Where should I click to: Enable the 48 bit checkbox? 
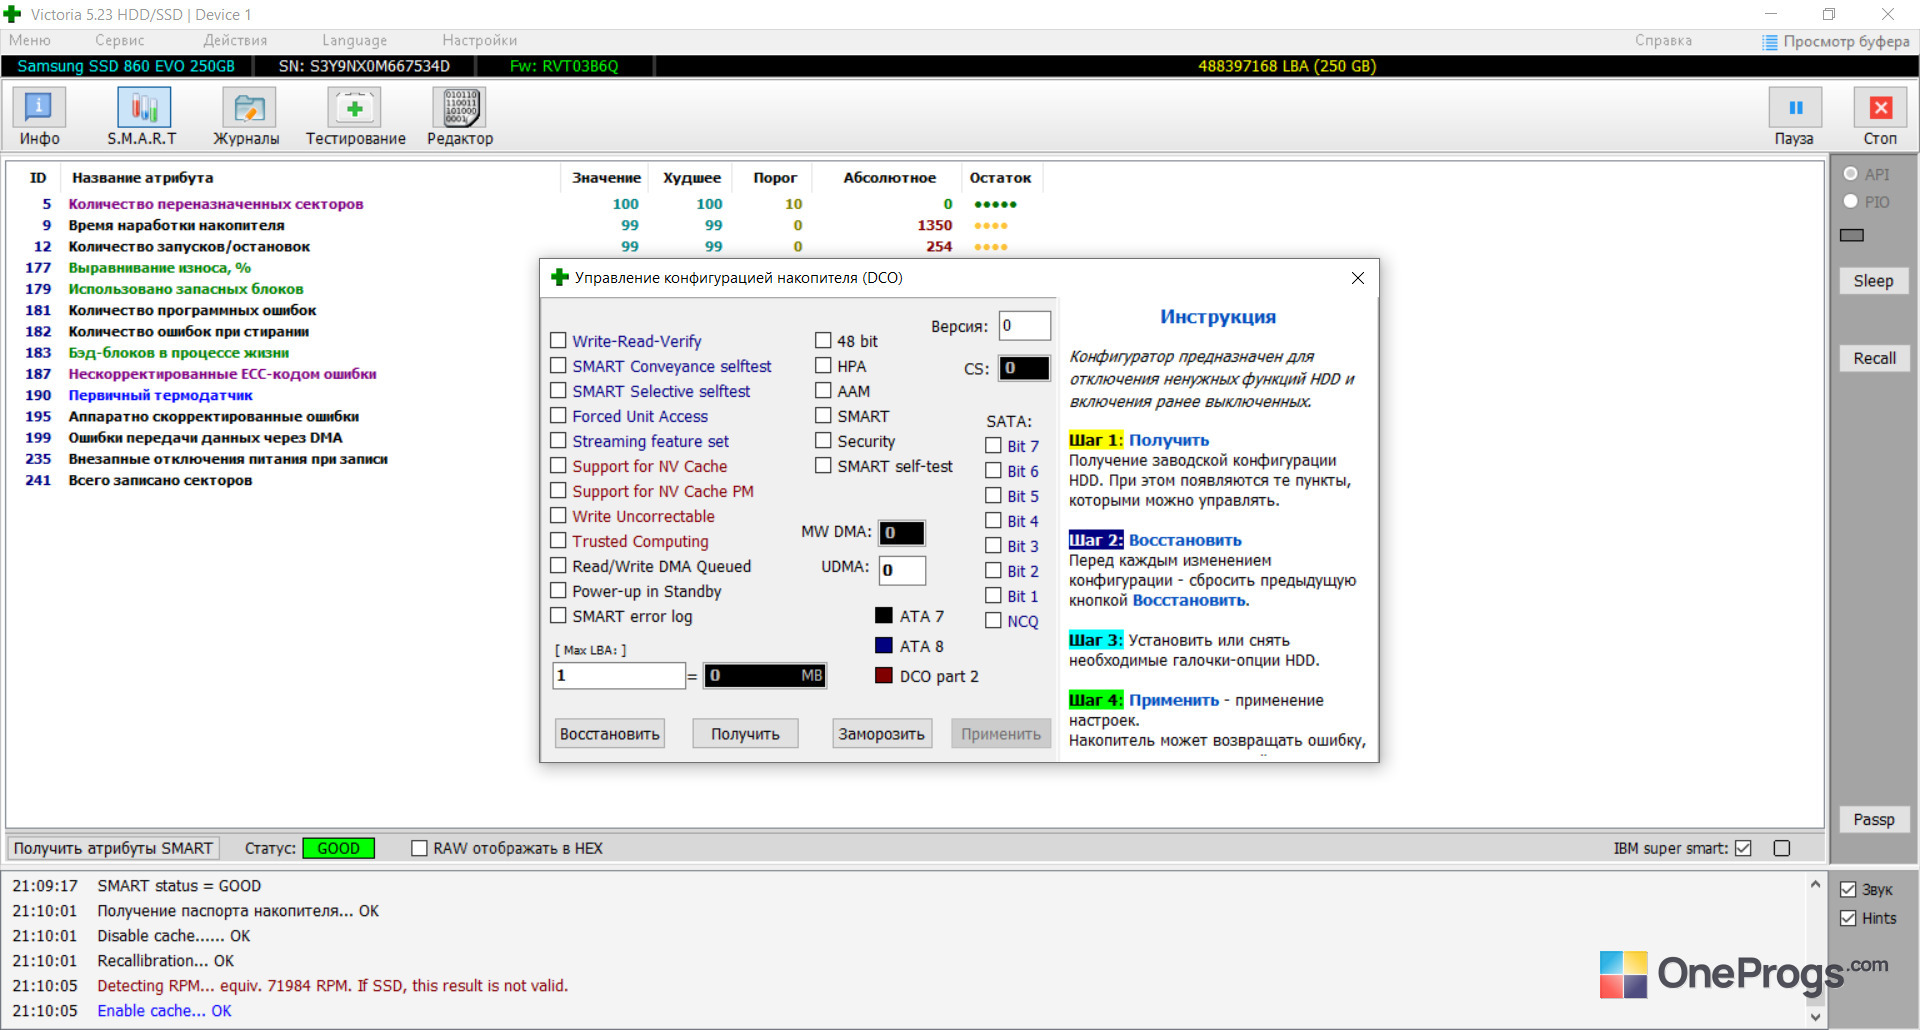[x=823, y=341]
